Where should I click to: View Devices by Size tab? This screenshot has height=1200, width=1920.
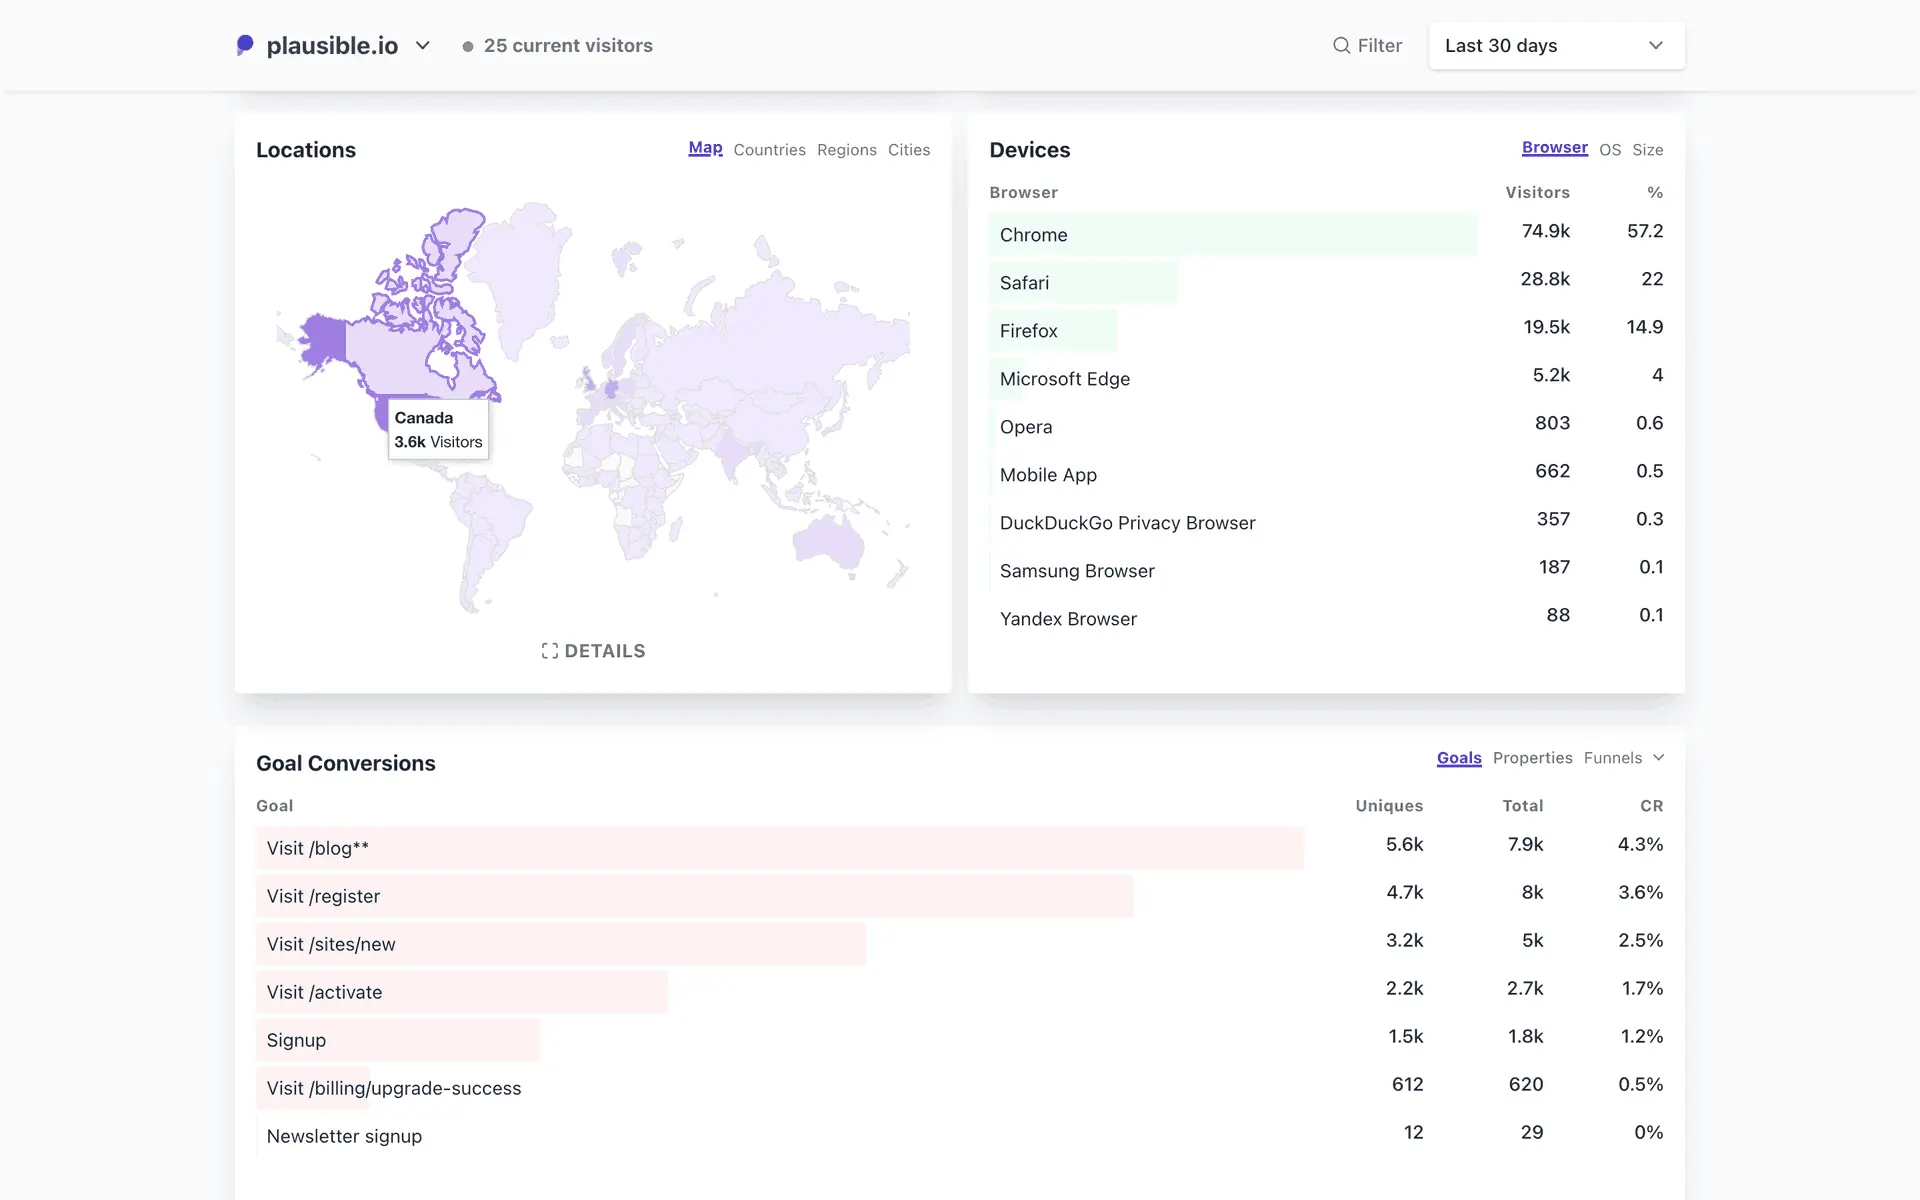(1647, 150)
